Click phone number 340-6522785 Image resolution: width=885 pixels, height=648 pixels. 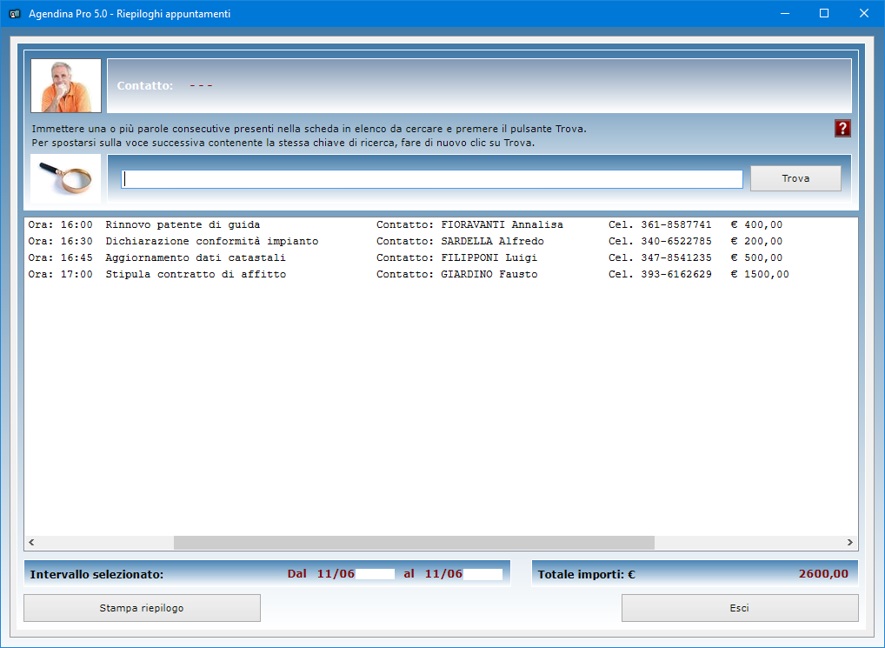676,241
